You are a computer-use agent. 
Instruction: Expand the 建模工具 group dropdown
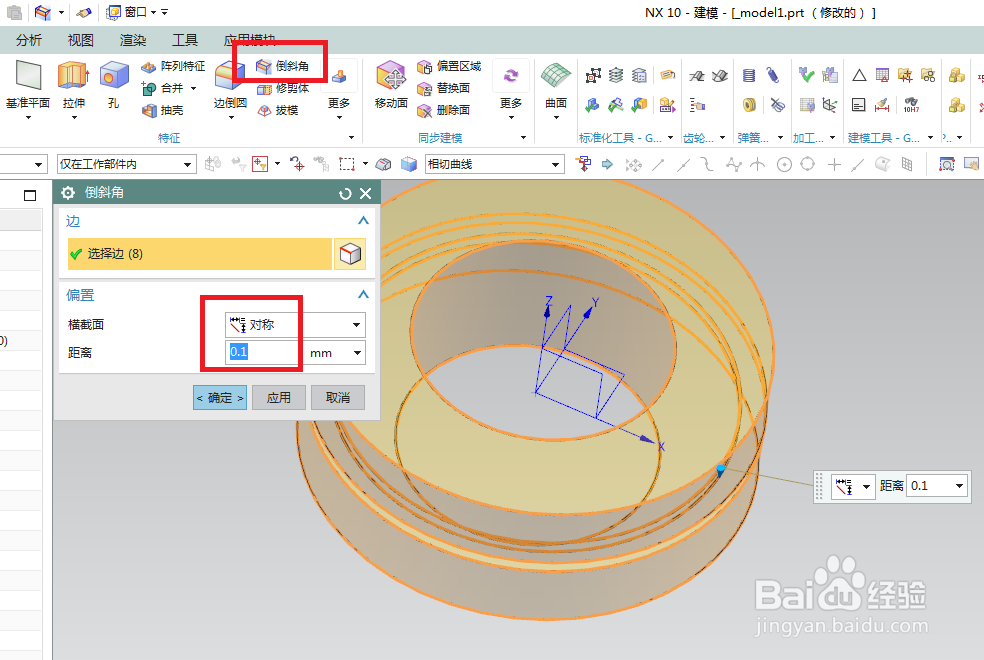tap(930, 137)
